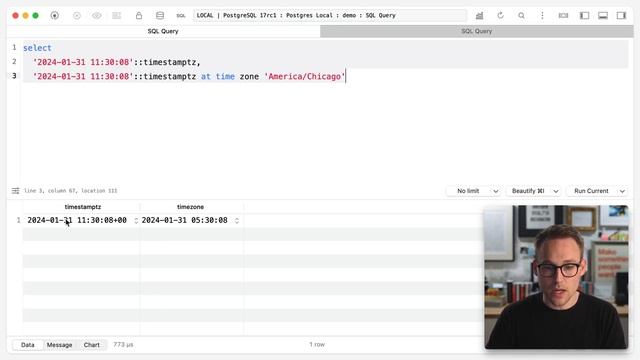
Task: Click the eye preview changes icon
Action: click(97, 16)
